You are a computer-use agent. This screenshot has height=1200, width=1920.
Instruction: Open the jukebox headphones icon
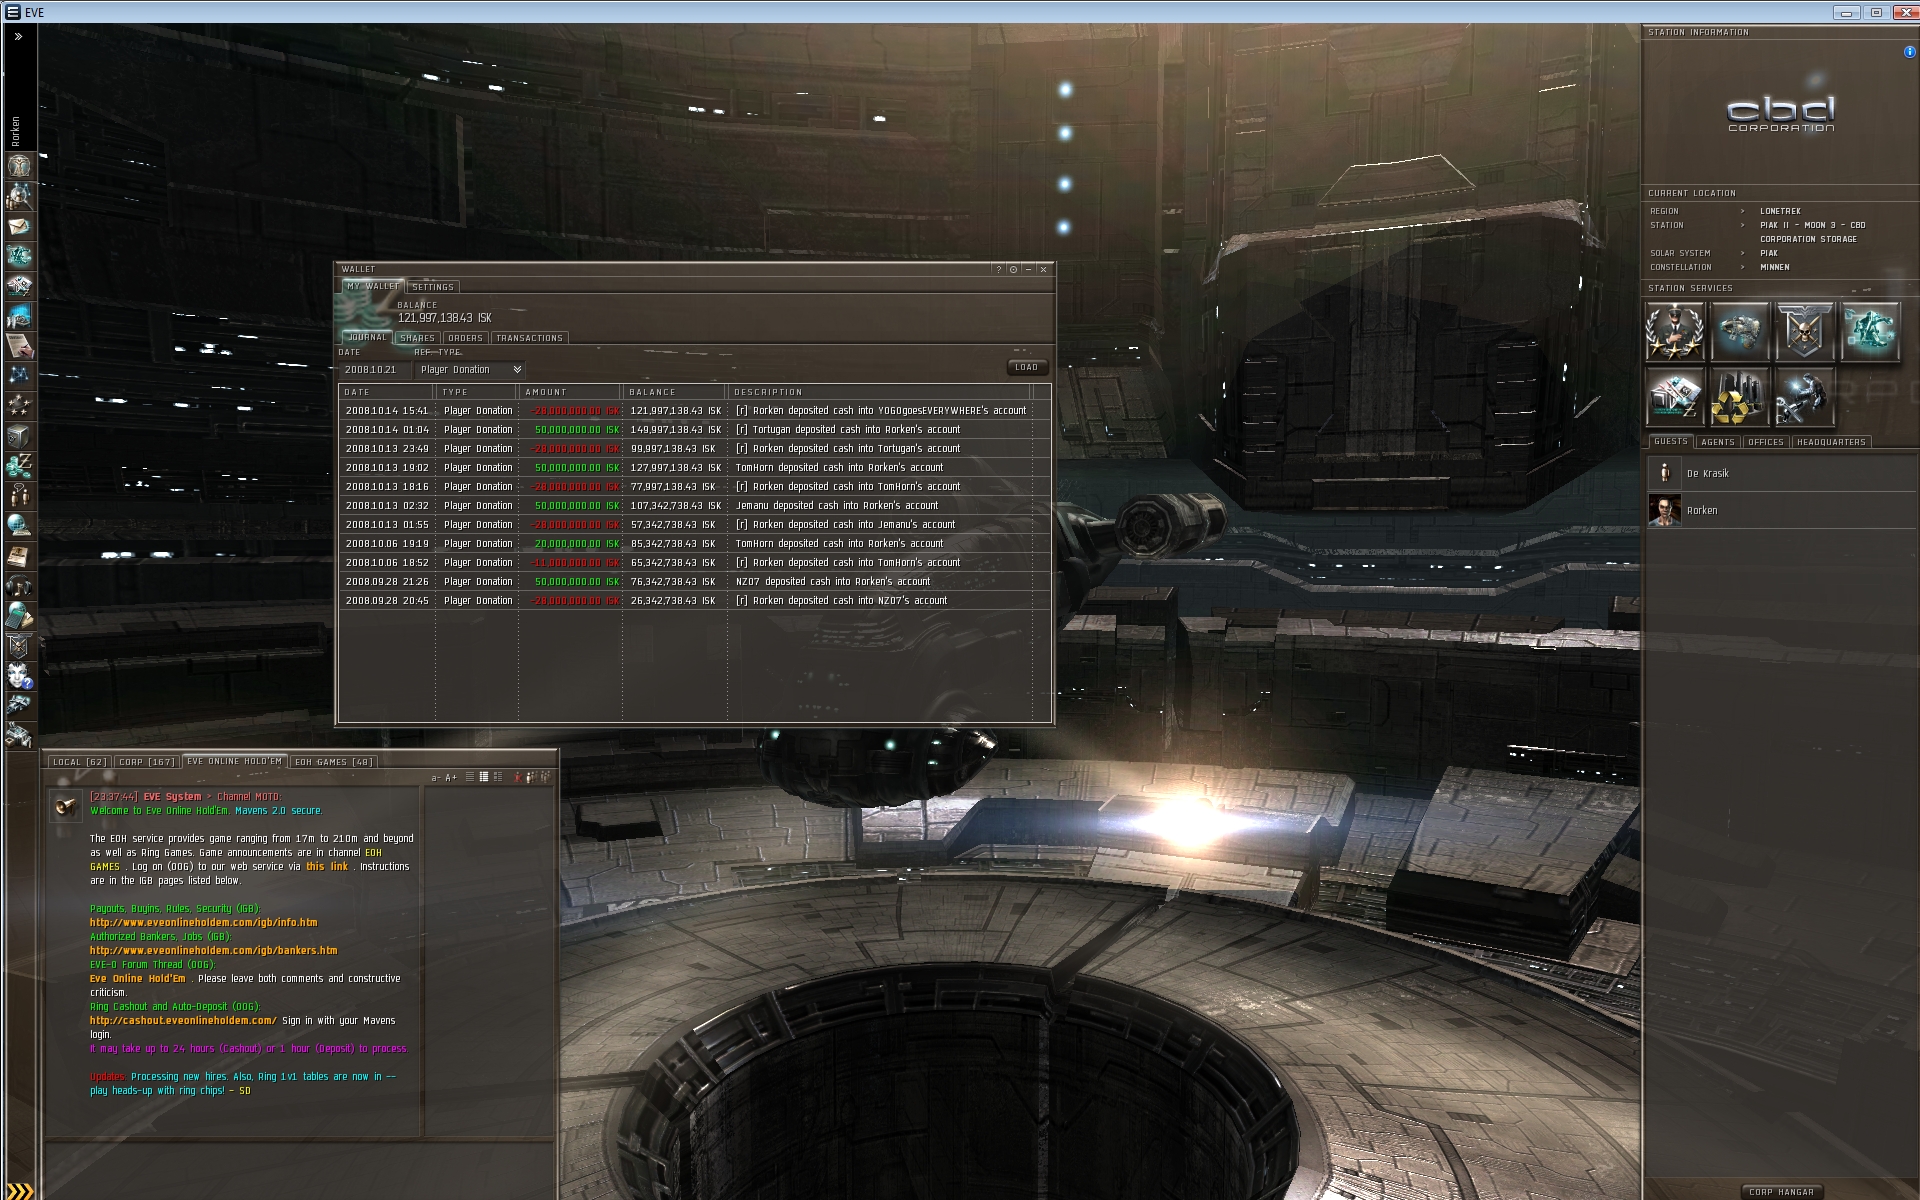(x=19, y=586)
